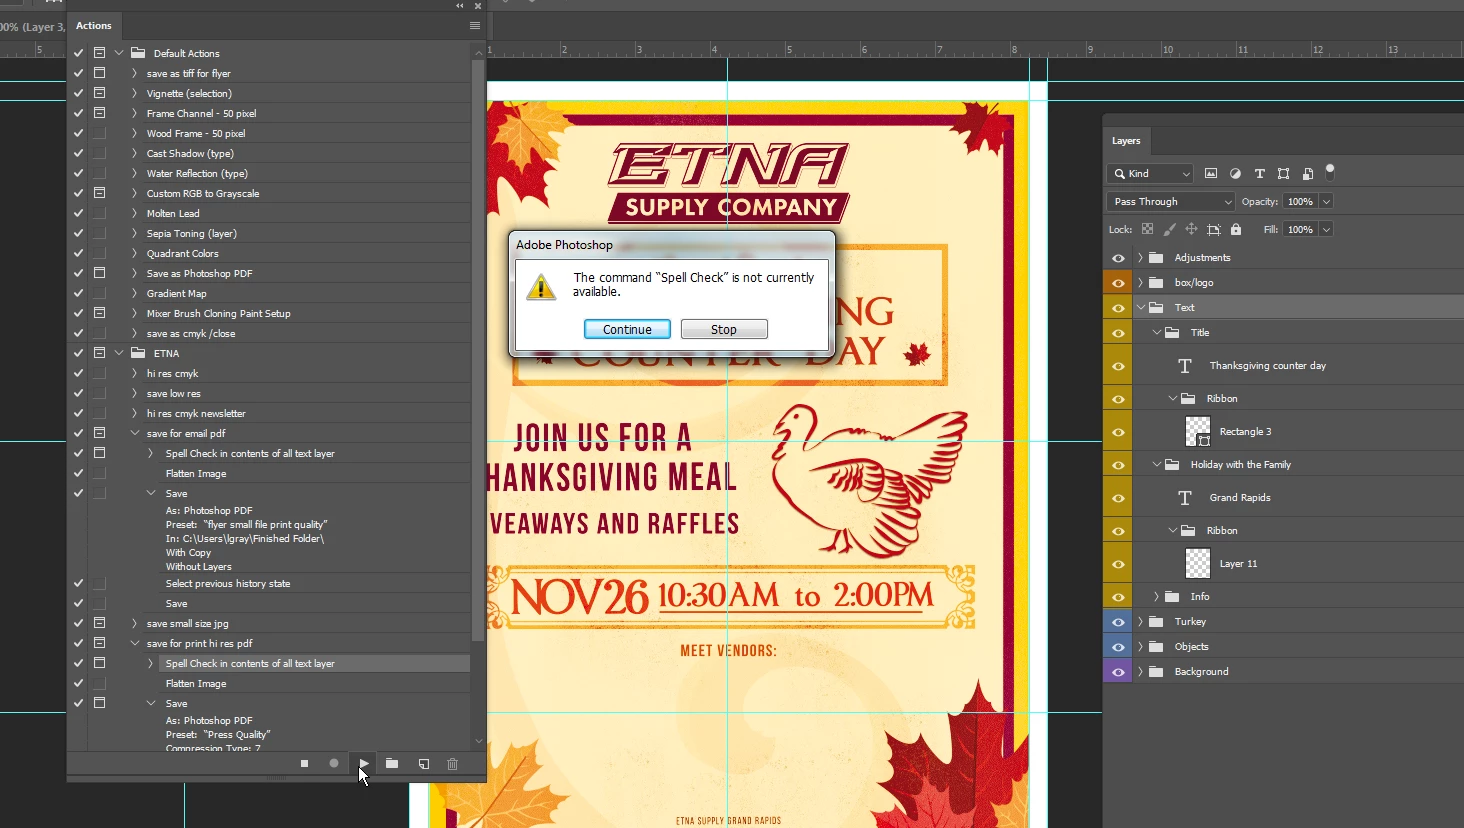
Task: Expand the Info layer group
Action: 1157,597
